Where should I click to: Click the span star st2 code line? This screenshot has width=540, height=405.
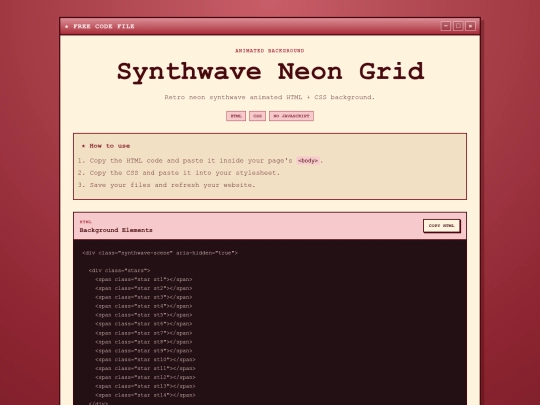click(x=144, y=288)
